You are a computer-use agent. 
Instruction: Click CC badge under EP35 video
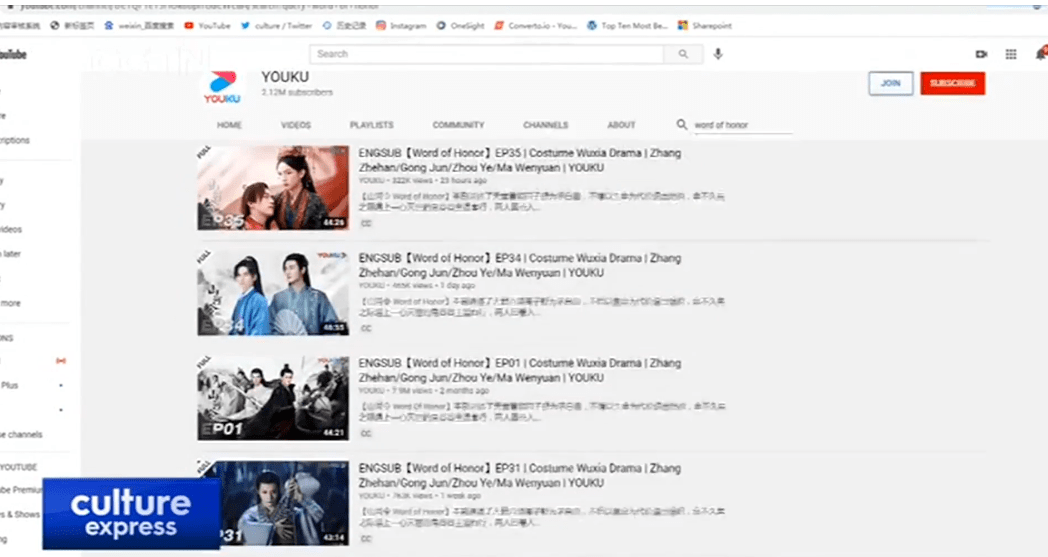pos(366,223)
